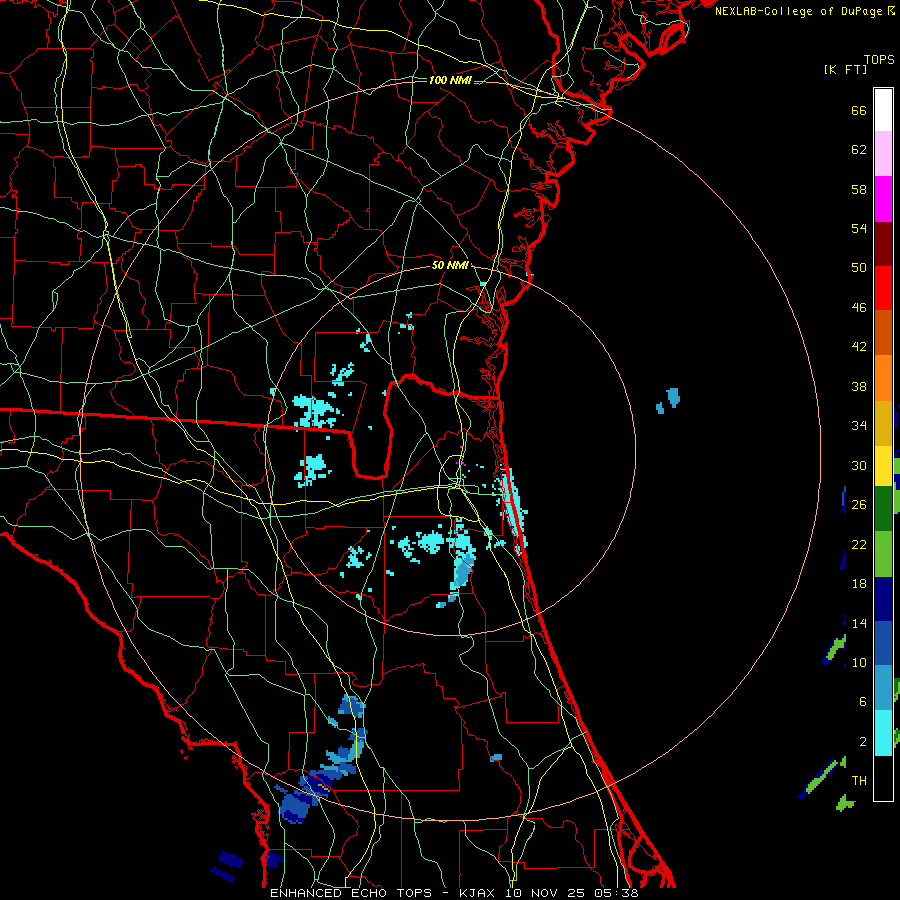Click the "KJAX" station identifier
The image size is (900, 900).
point(480,893)
